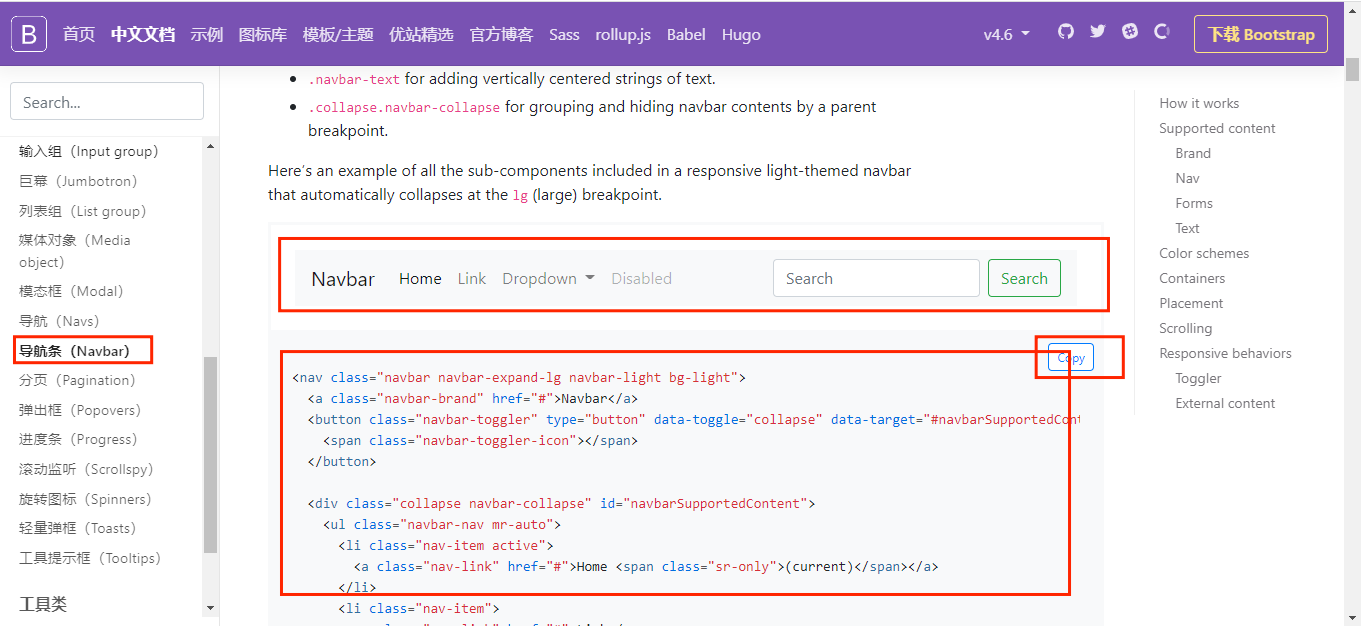This screenshot has width=1361, height=626.
Task: Open 示例 in the top navigation
Action: 207,34
